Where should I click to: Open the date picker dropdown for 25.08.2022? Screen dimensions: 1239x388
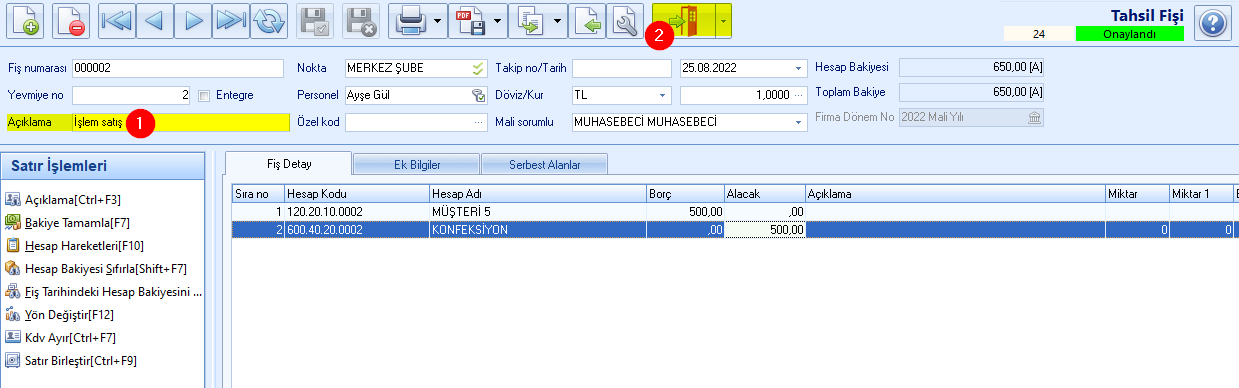798,68
